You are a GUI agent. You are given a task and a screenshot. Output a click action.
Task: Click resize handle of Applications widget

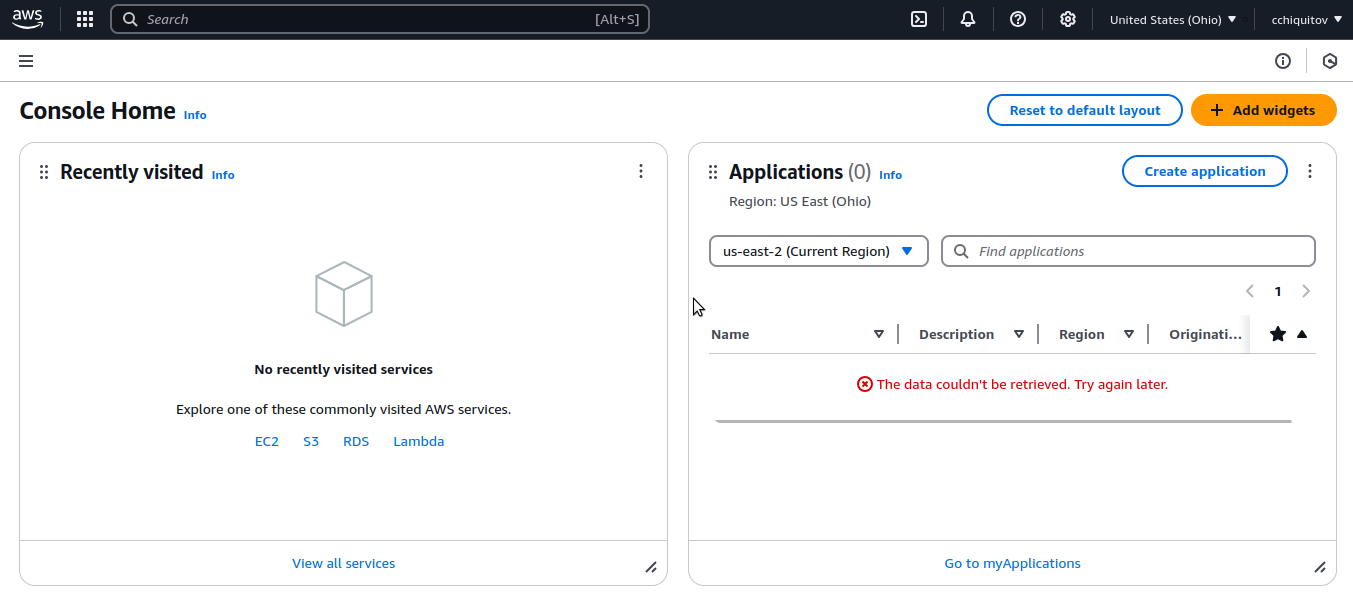click(x=1320, y=567)
